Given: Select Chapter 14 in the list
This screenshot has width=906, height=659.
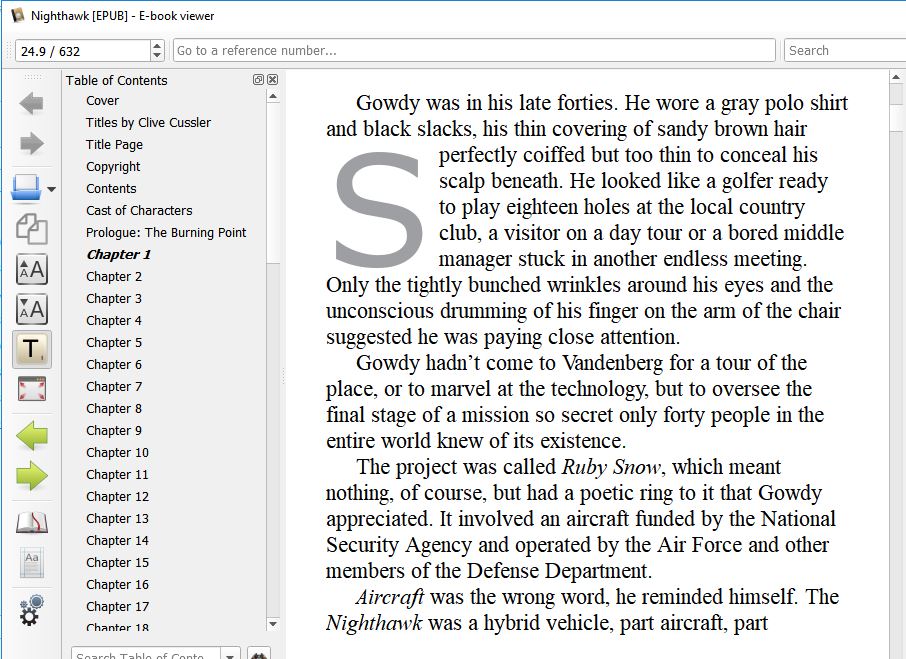Looking at the screenshot, I should (117, 540).
